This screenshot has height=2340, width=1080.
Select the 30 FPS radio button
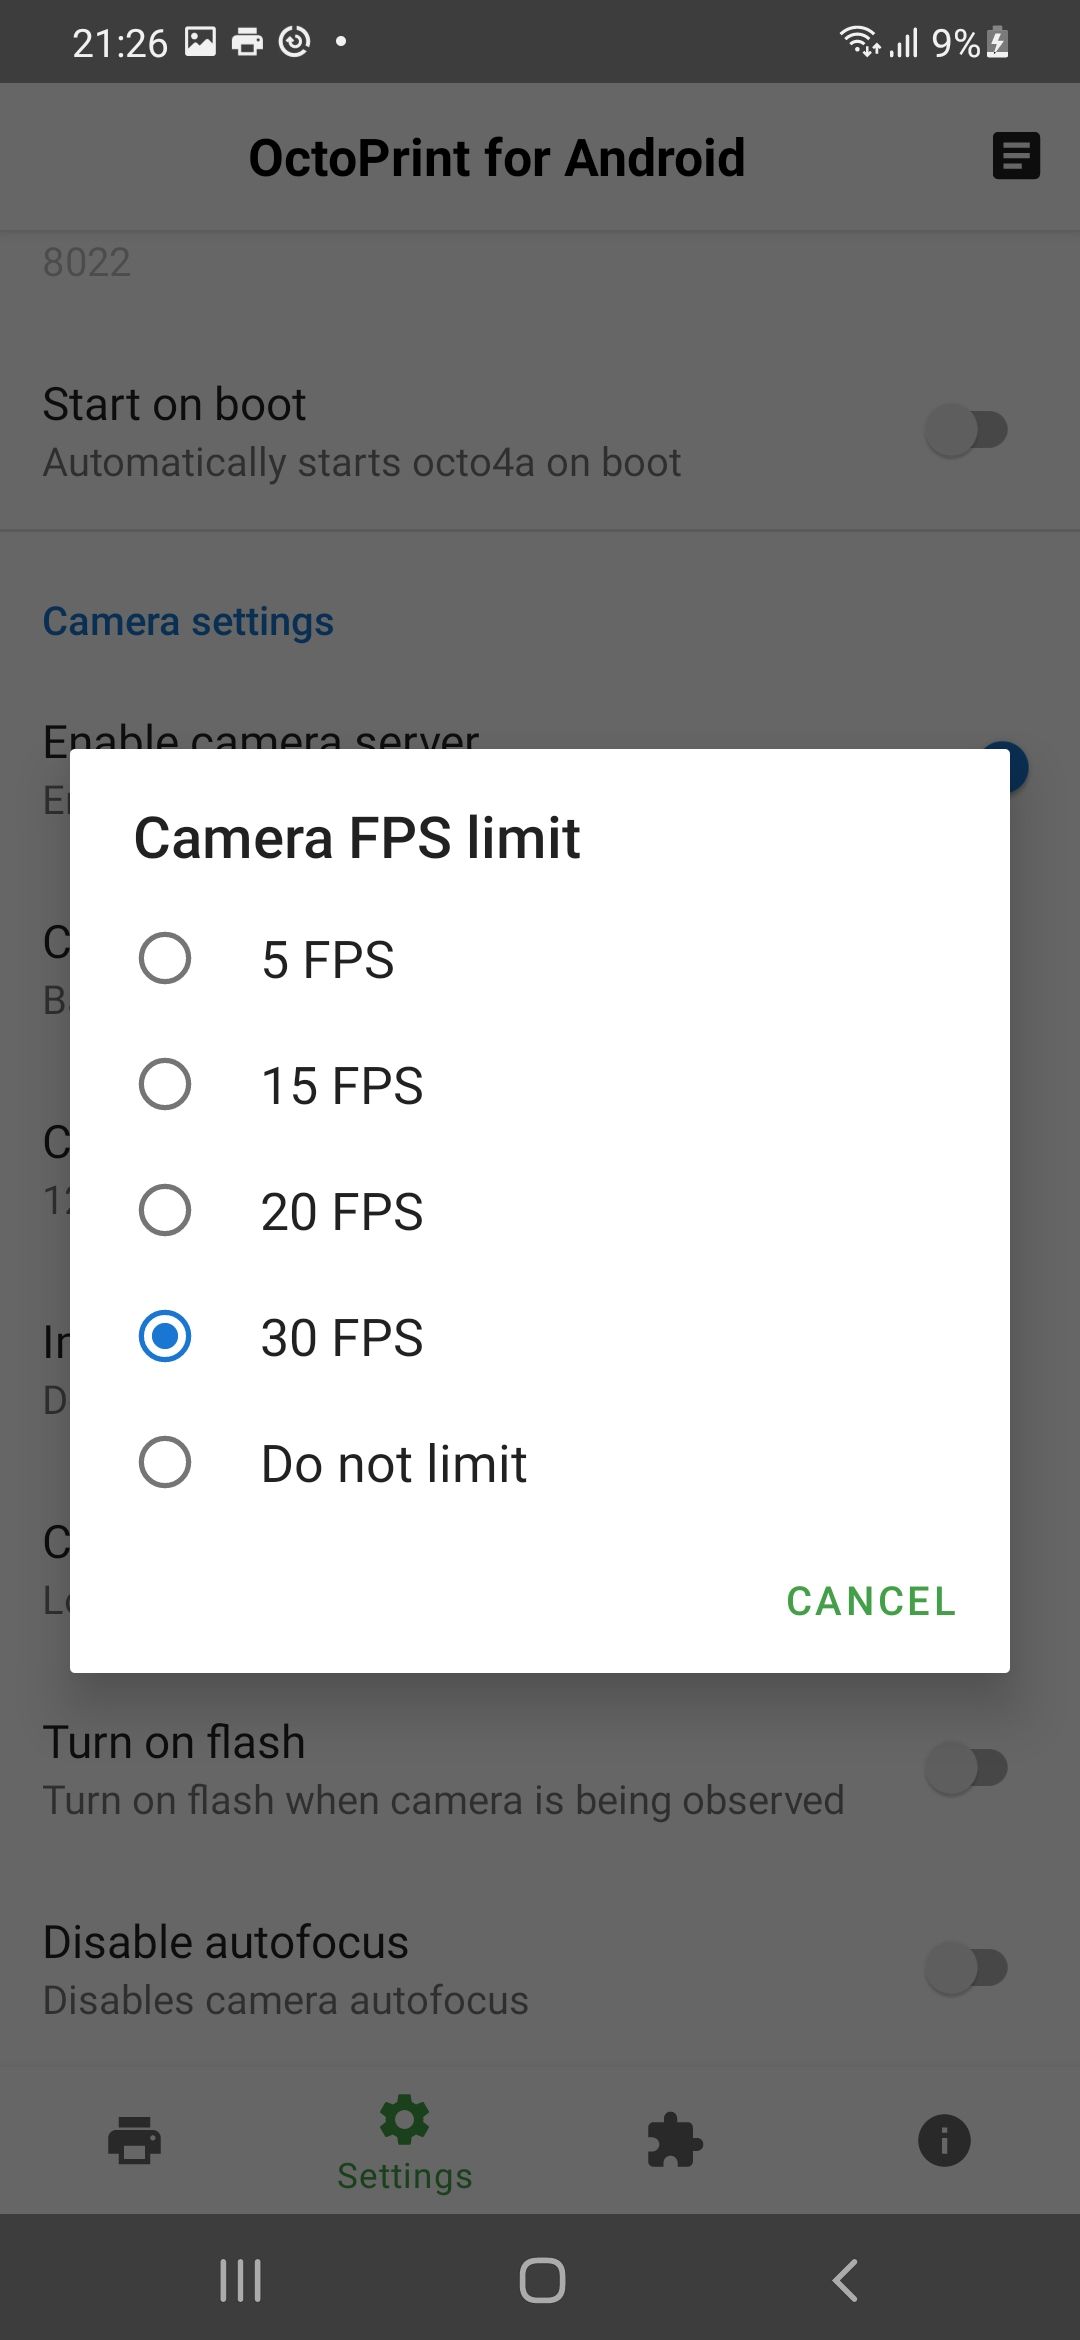coord(165,1337)
